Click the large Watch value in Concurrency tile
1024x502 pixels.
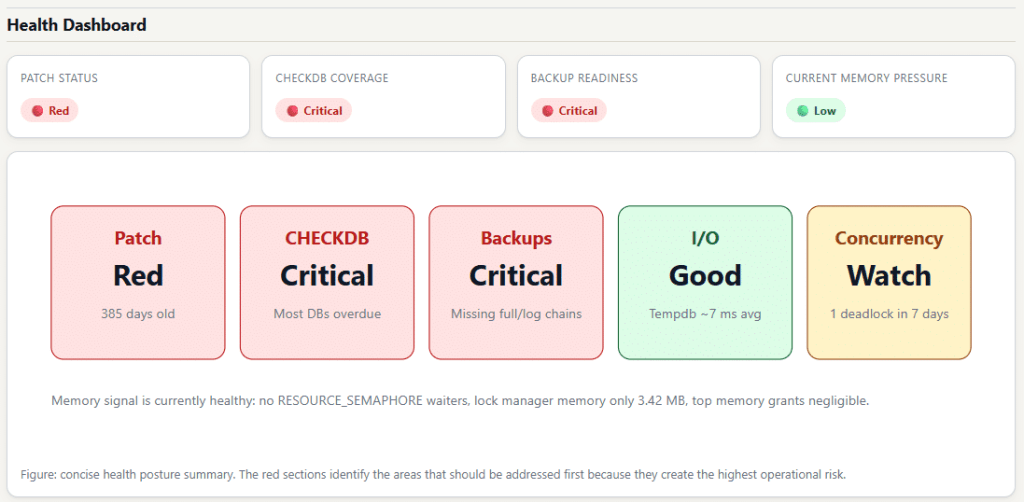(889, 275)
